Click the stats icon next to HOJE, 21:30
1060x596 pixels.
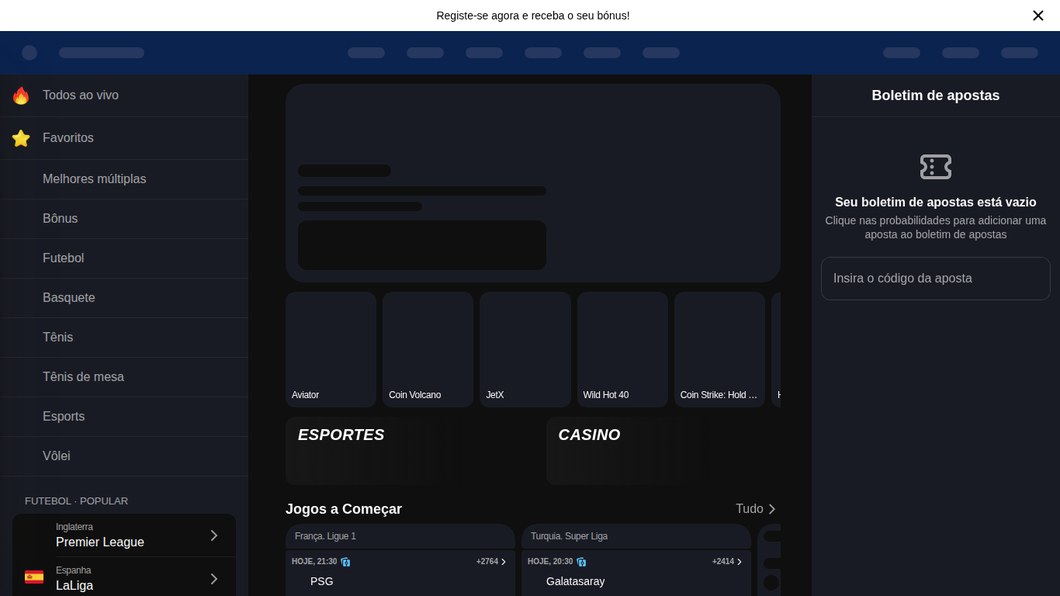coord(345,562)
